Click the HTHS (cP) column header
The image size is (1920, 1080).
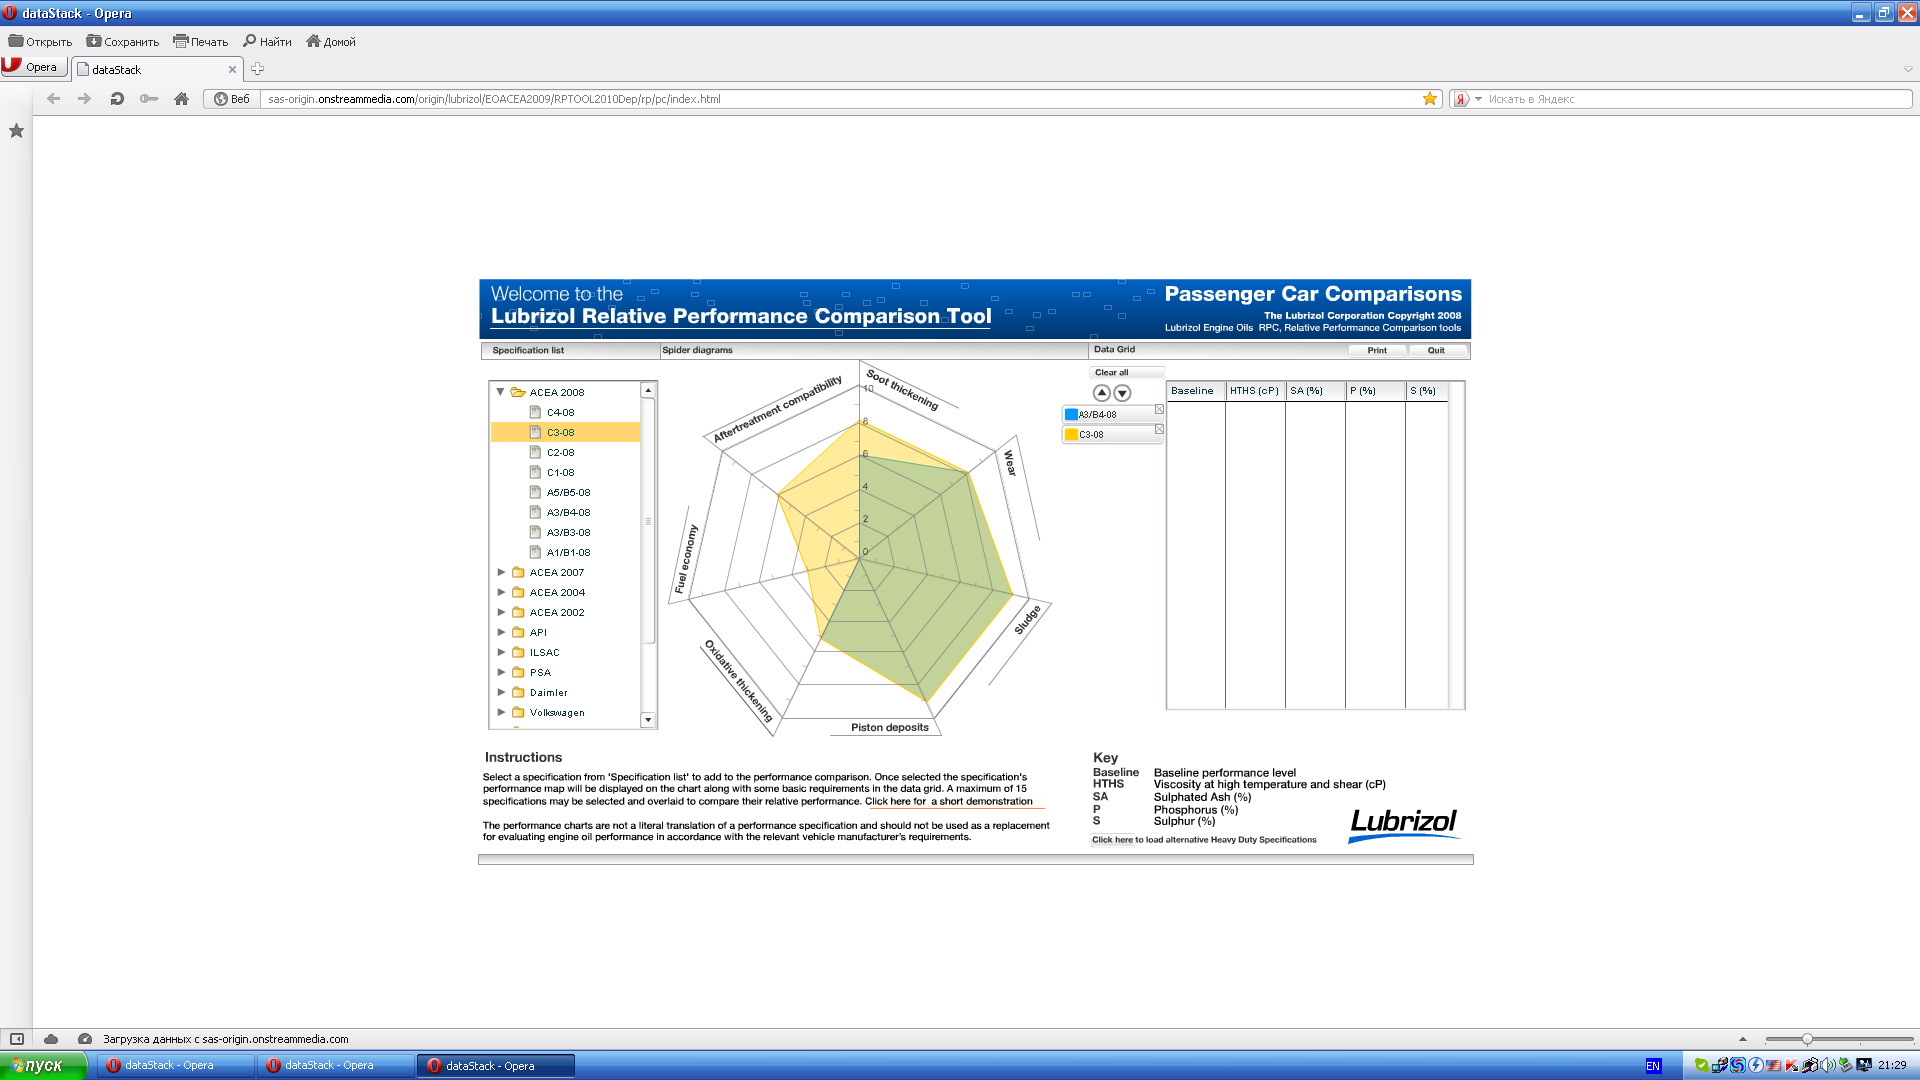click(x=1254, y=391)
